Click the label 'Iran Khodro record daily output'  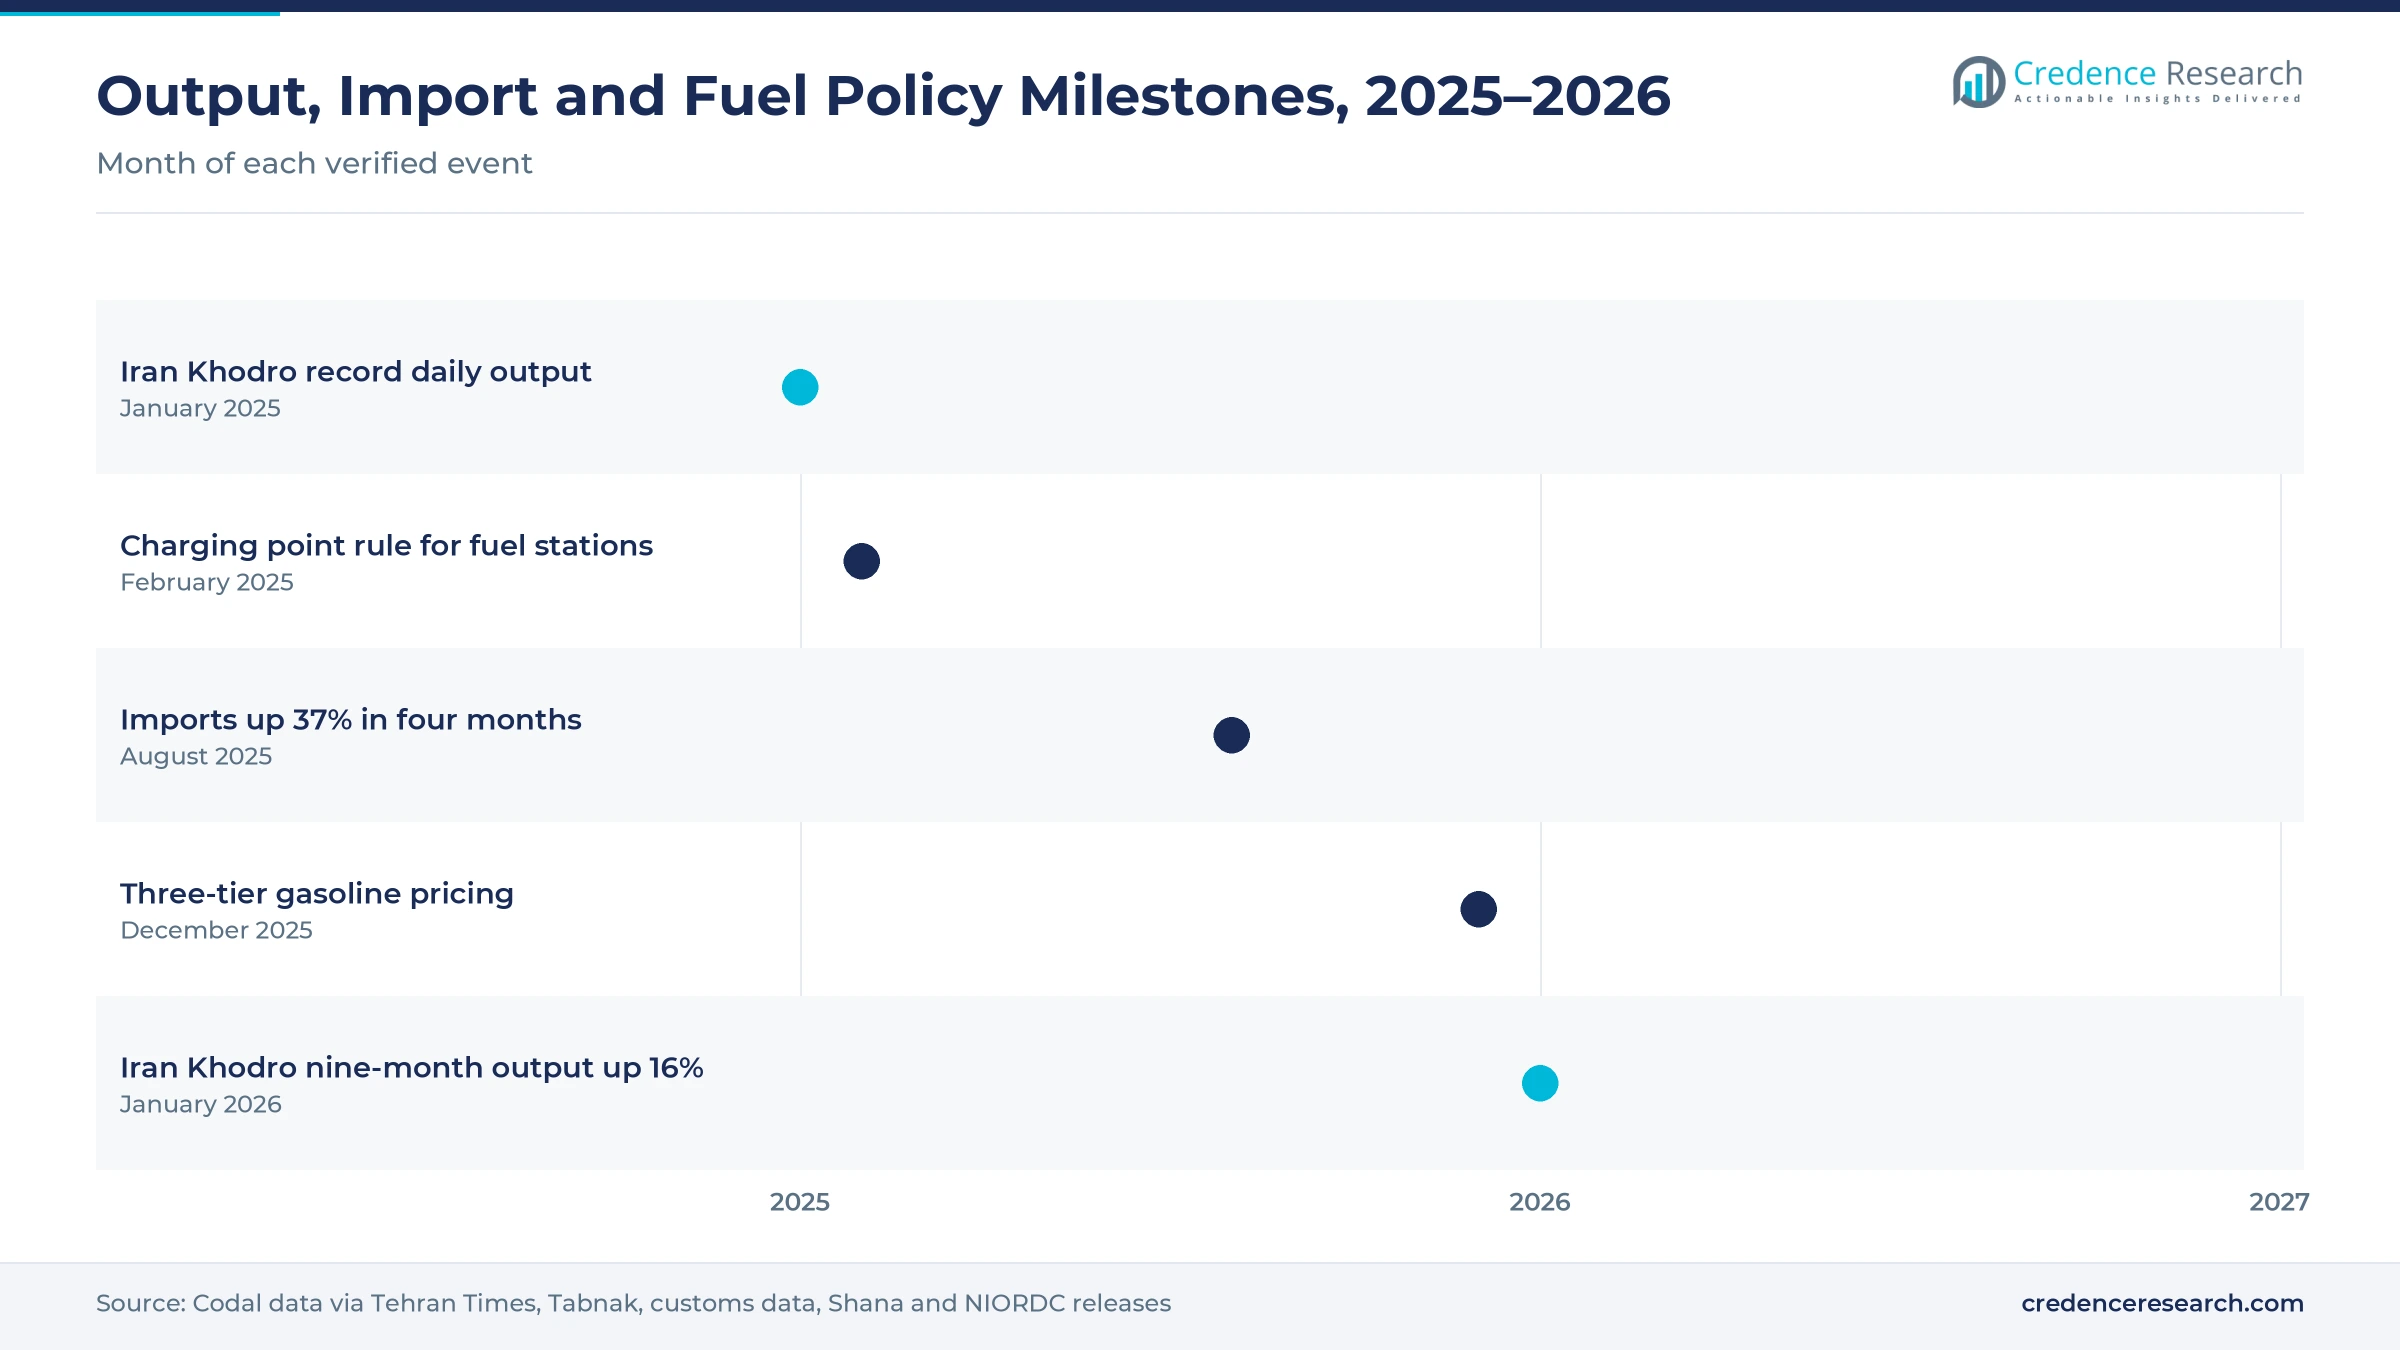coord(355,372)
